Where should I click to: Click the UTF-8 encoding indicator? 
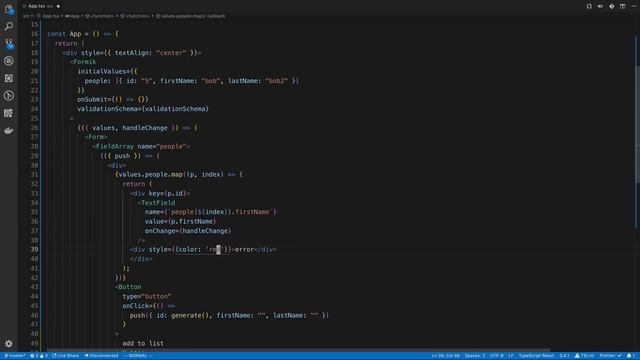496,356
